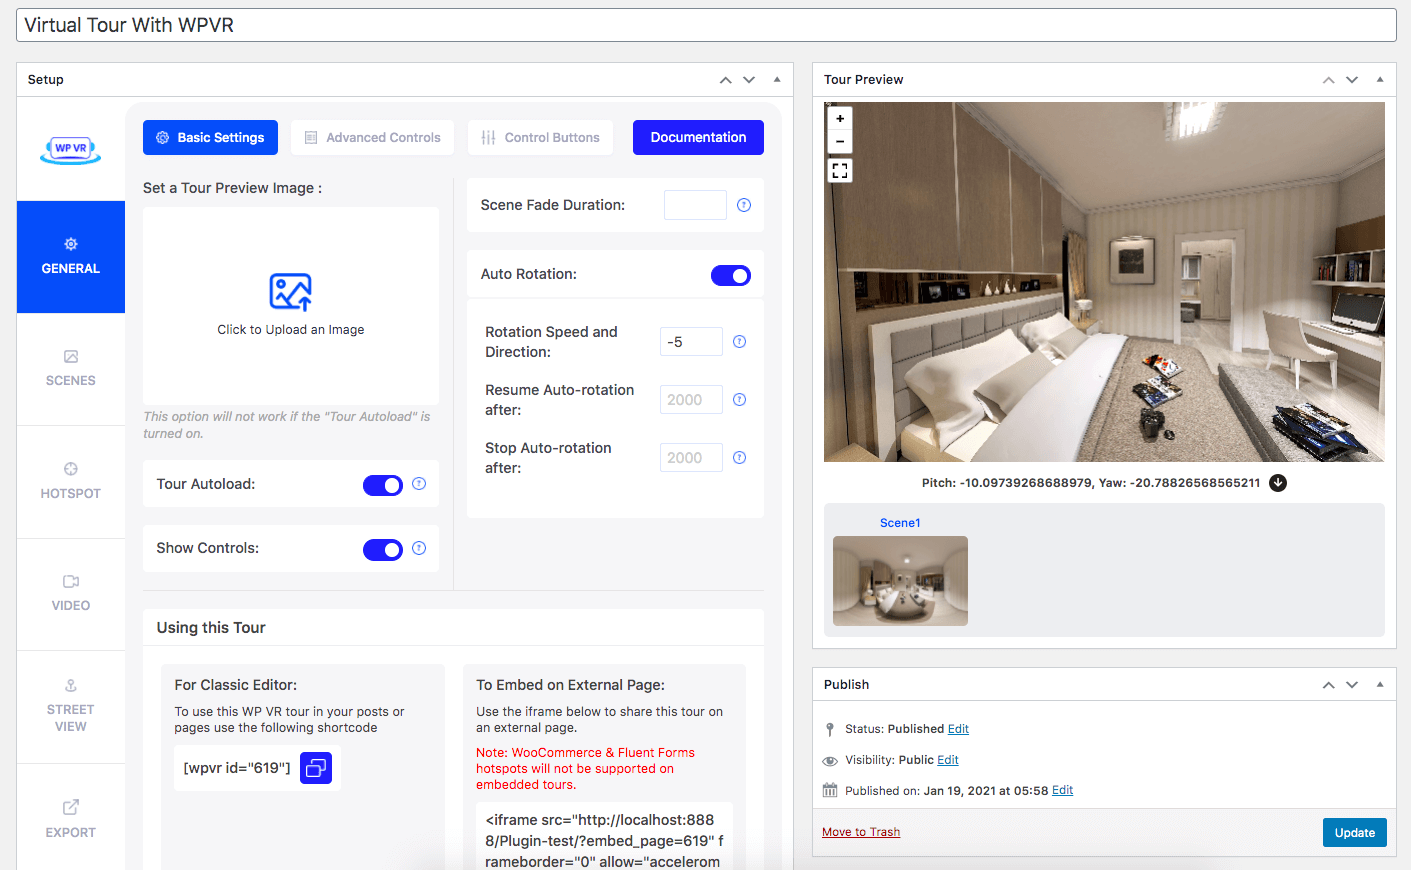Viewport: 1411px width, 870px height.
Task: Click the published date calendar icon
Action: 830,791
